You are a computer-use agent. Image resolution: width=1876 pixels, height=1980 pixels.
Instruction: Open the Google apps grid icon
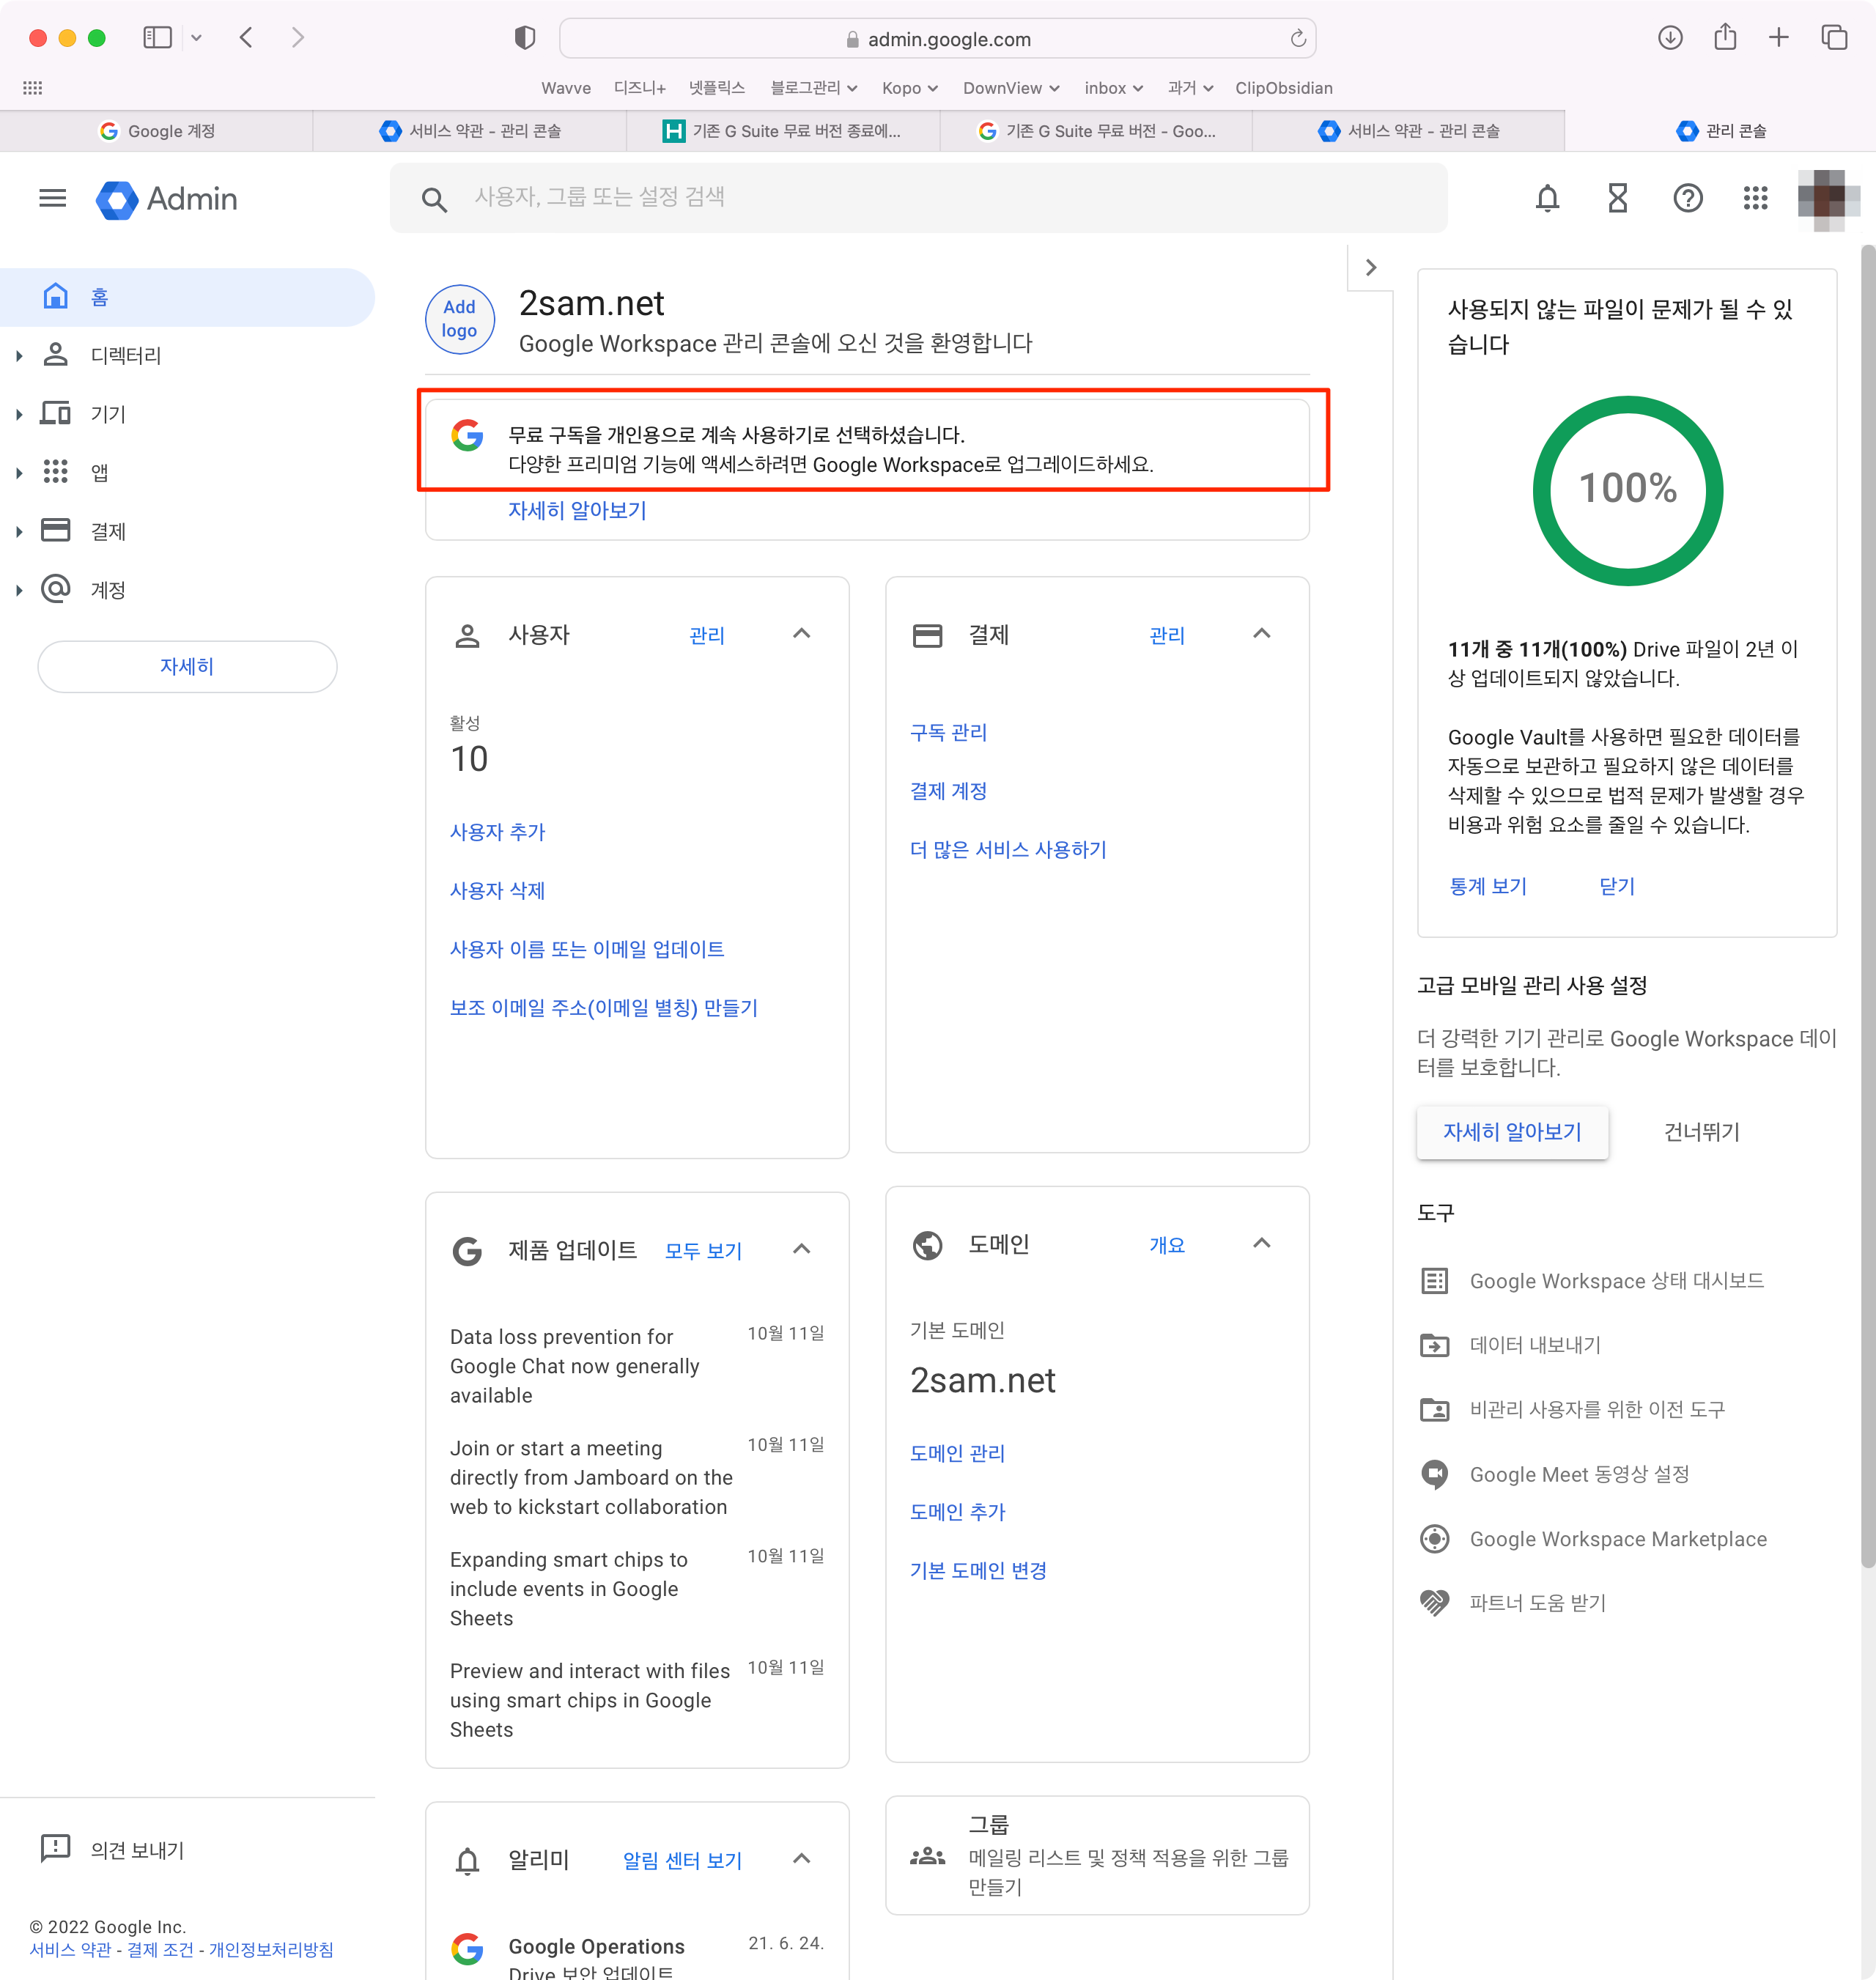1755,198
